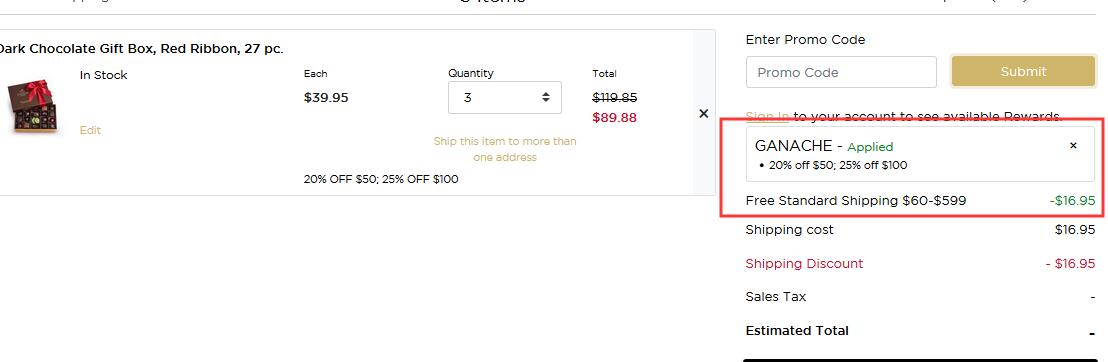
Task: Click the In Stock status text
Action: coord(103,75)
